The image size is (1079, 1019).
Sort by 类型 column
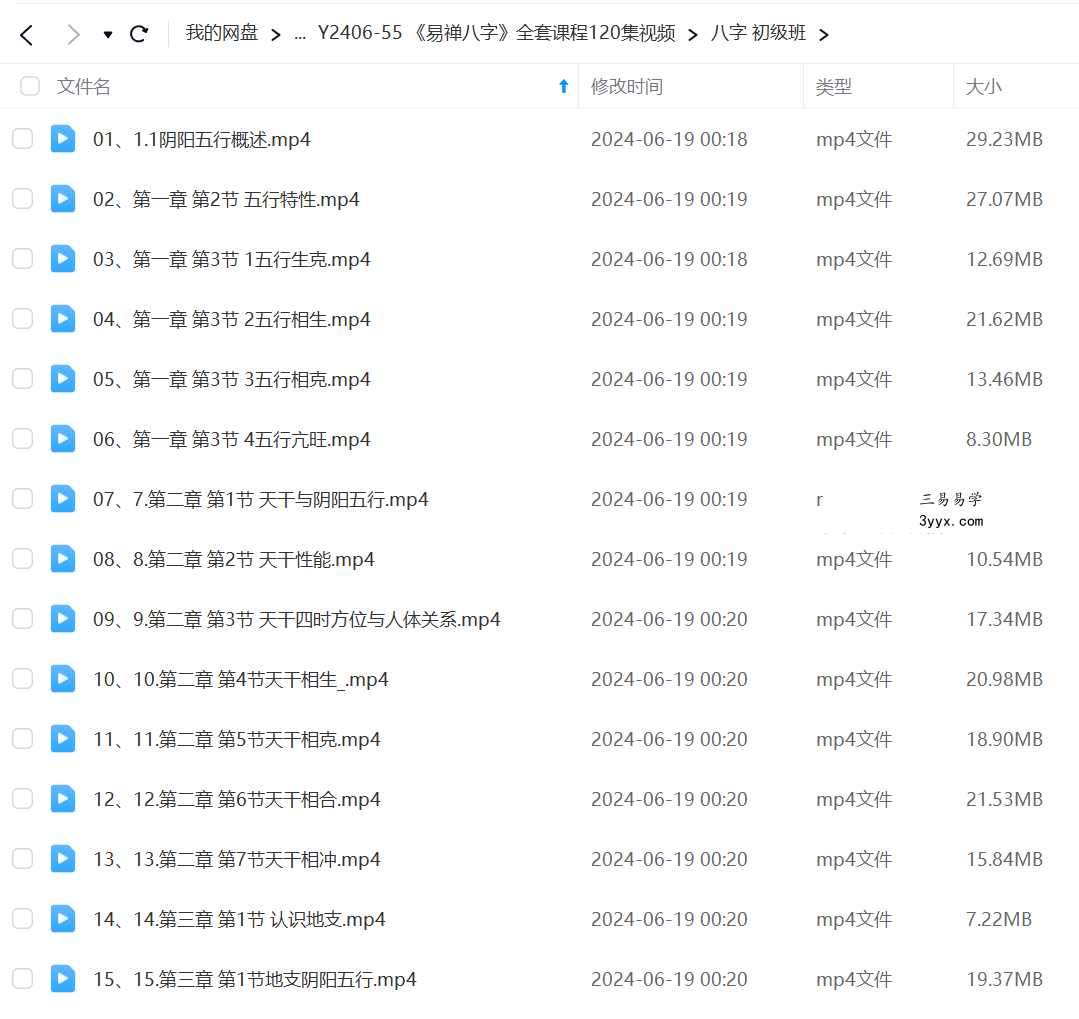833,87
